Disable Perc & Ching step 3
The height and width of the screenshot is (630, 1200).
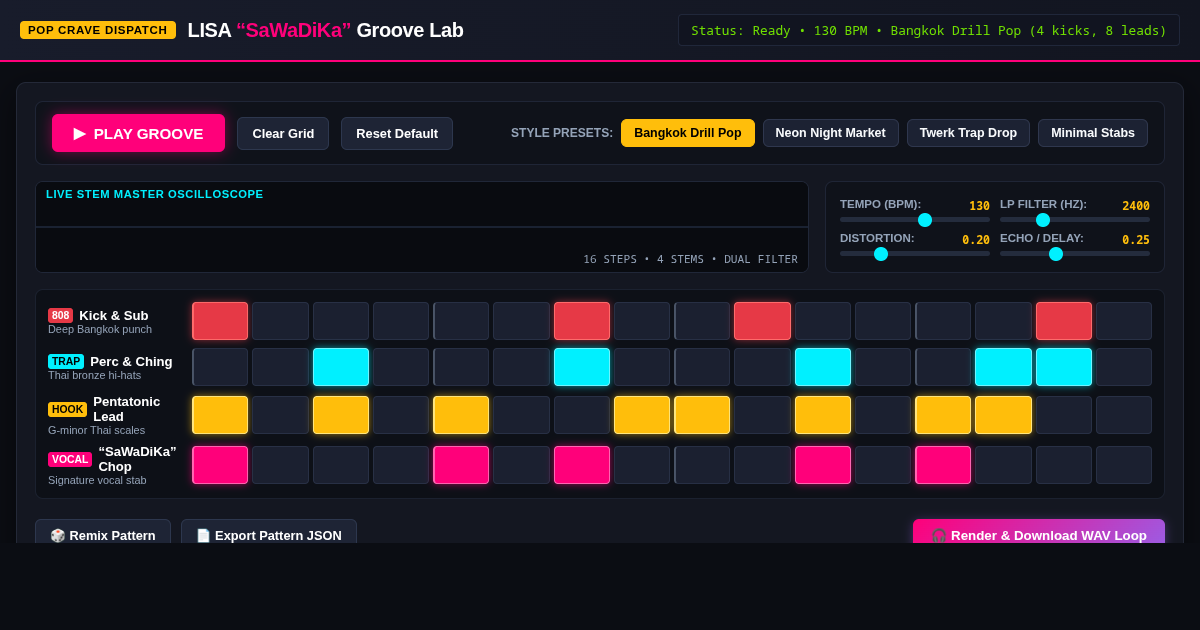click(341, 367)
